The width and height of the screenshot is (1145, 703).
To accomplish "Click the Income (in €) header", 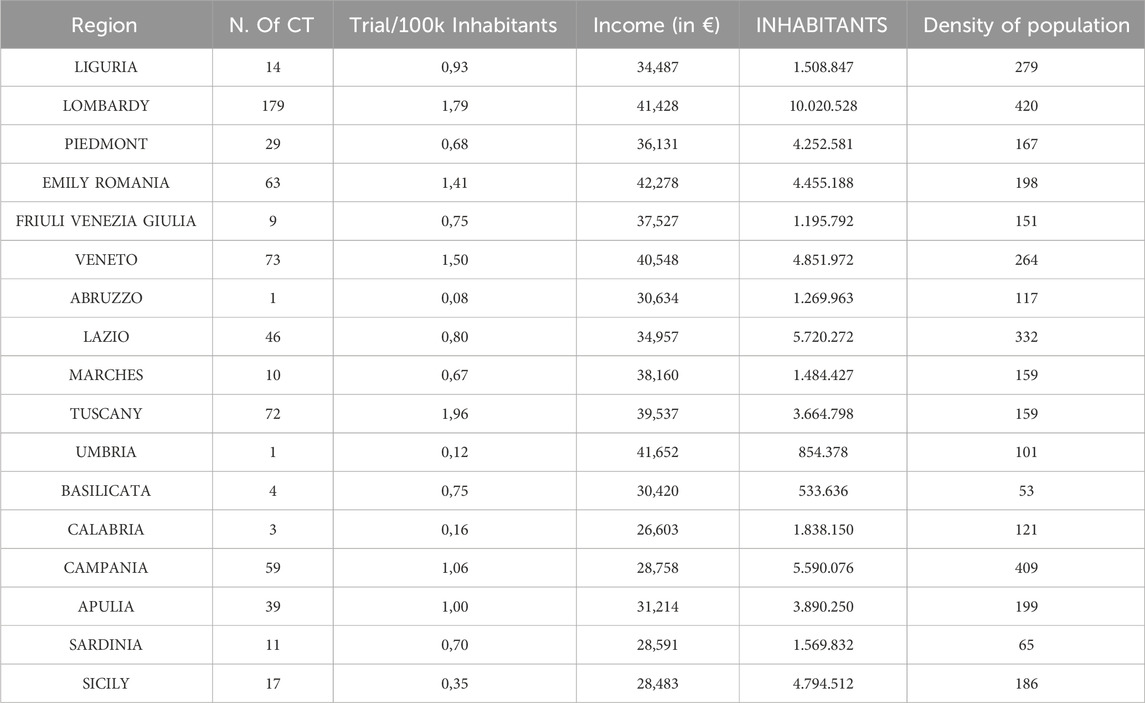I will [x=657, y=26].
